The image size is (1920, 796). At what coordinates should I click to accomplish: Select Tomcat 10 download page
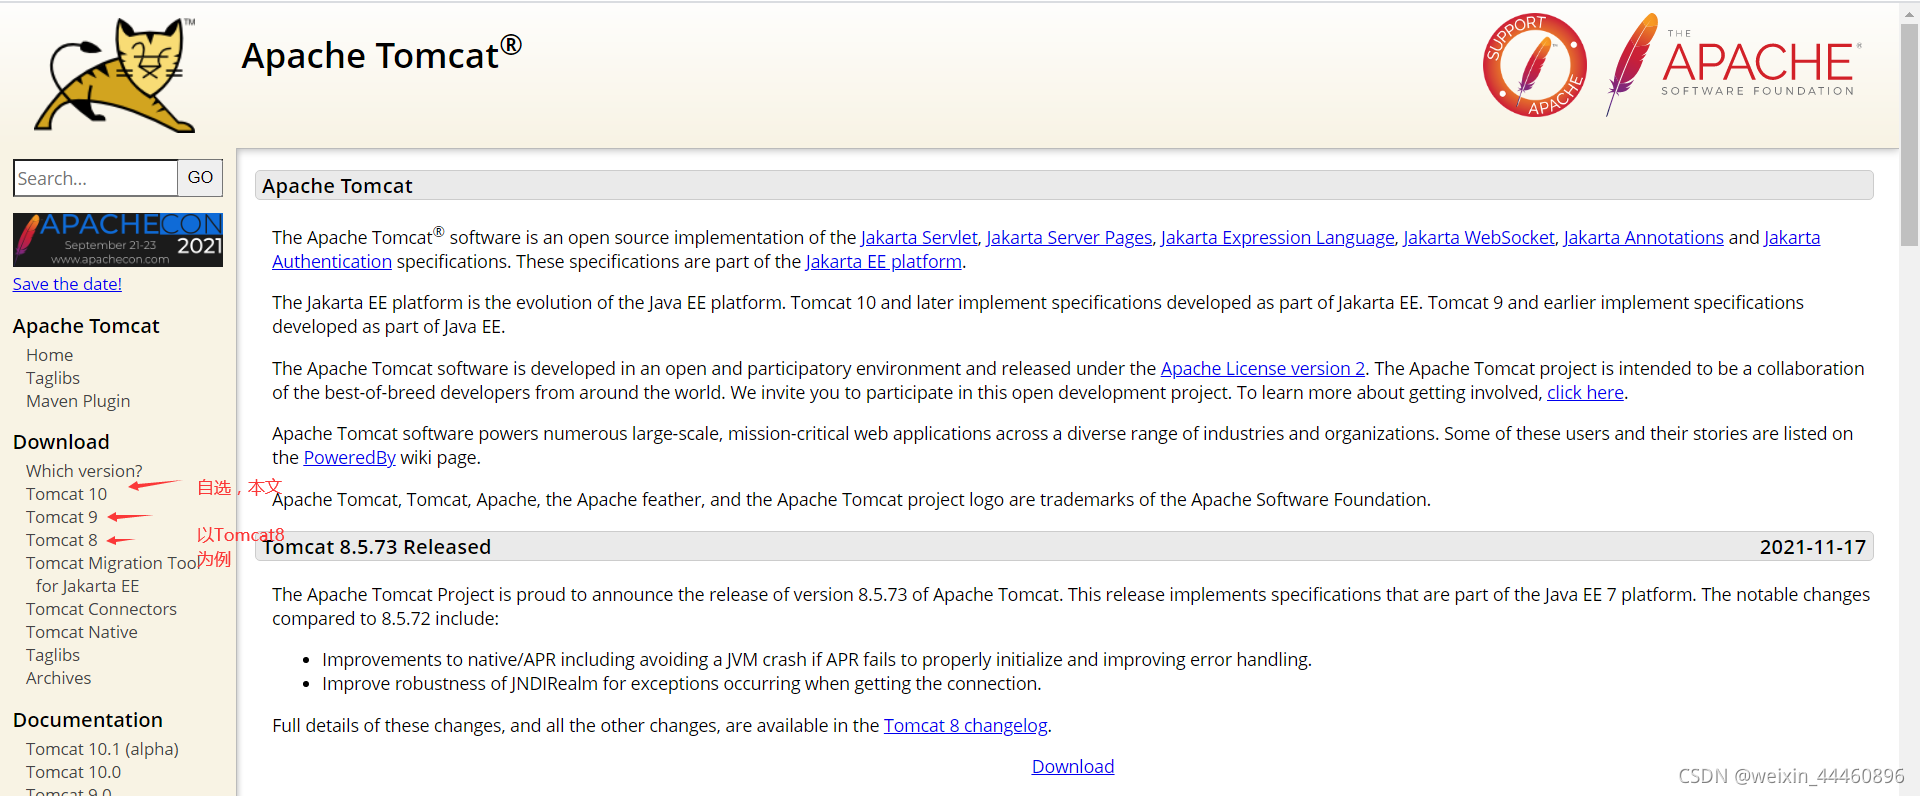66,494
